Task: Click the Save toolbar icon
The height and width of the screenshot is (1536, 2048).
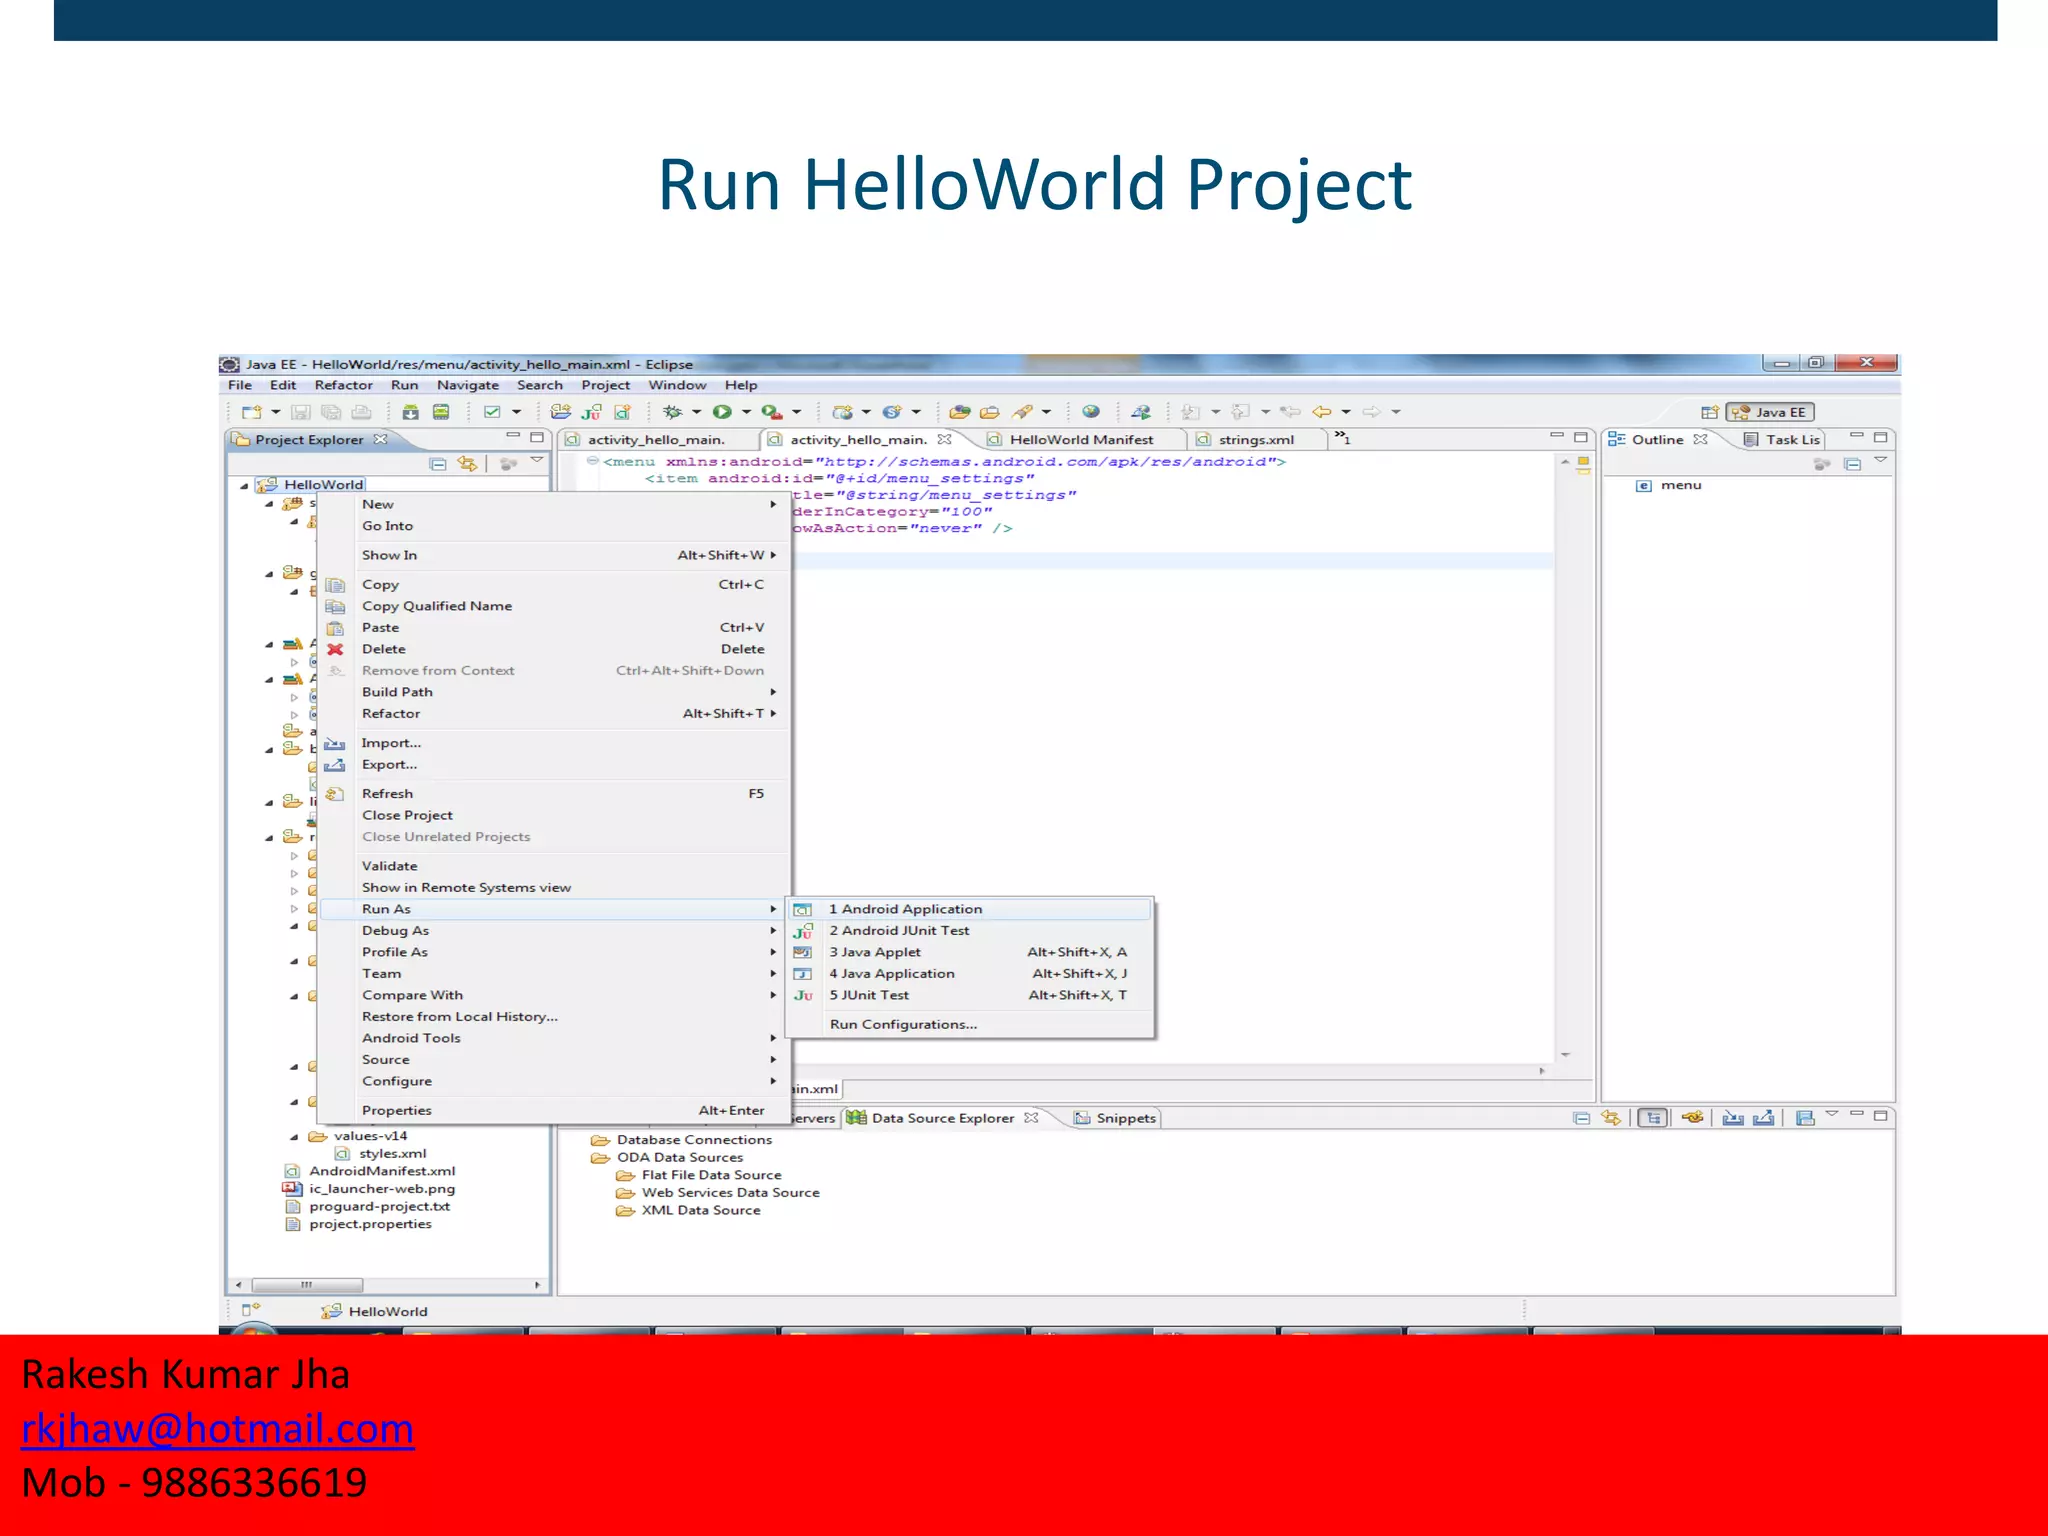Action: (x=300, y=412)
